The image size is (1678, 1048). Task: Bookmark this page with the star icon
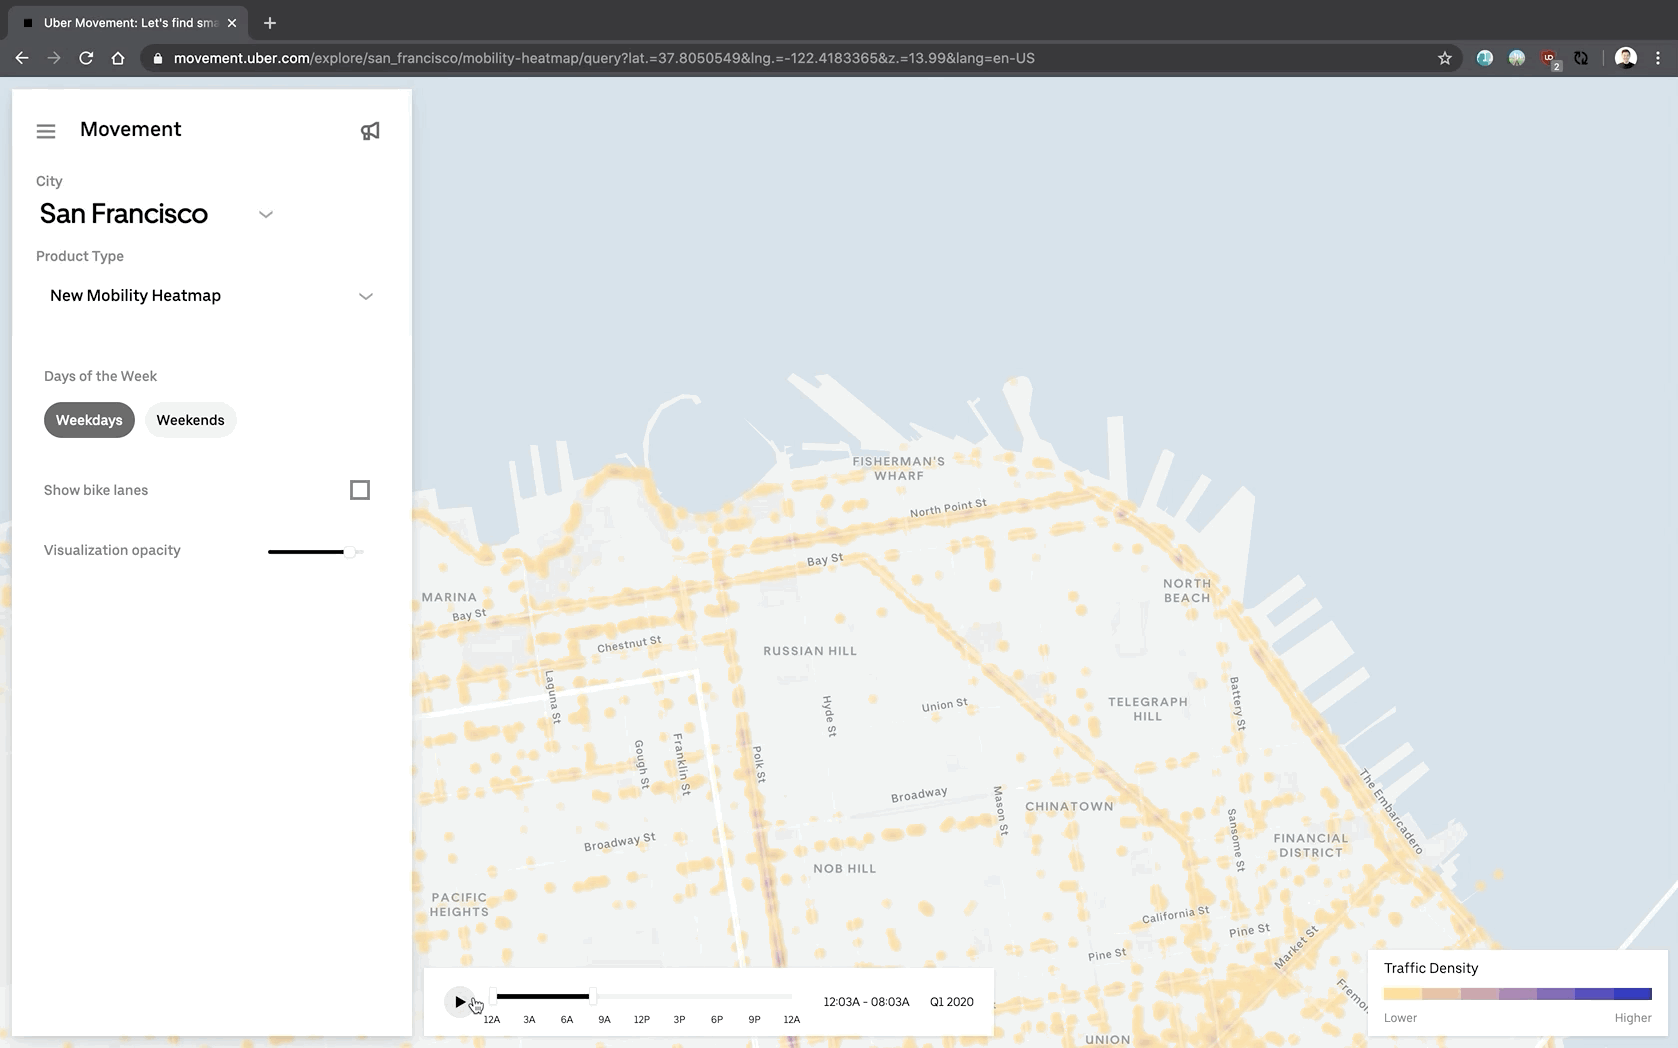tap(1444, 58)
